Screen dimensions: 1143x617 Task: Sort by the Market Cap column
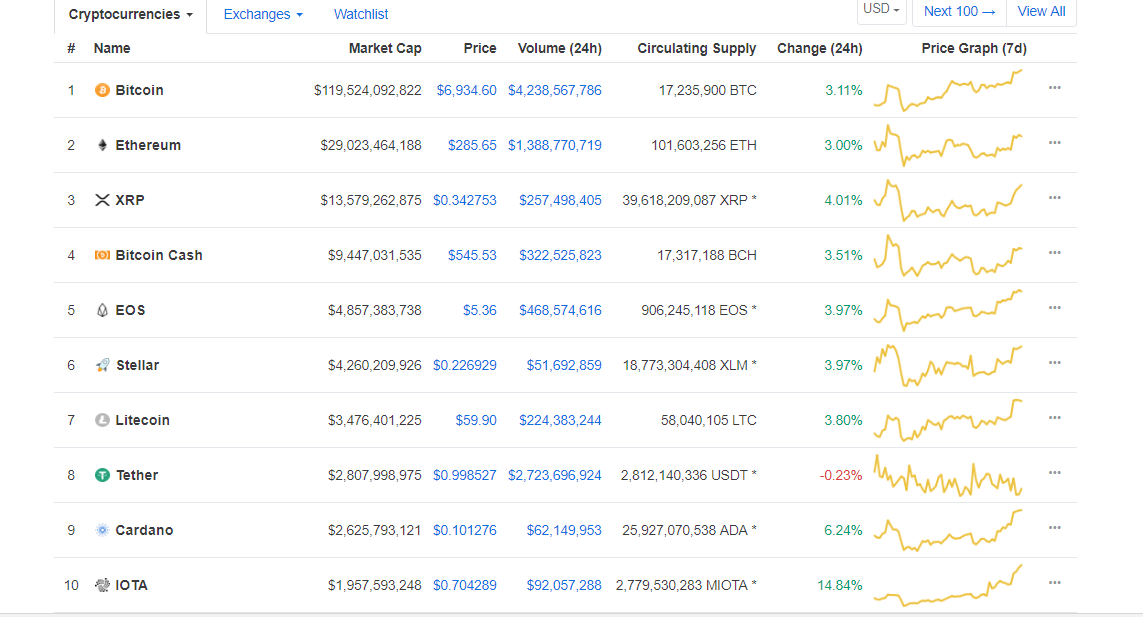tap(385, 48)
